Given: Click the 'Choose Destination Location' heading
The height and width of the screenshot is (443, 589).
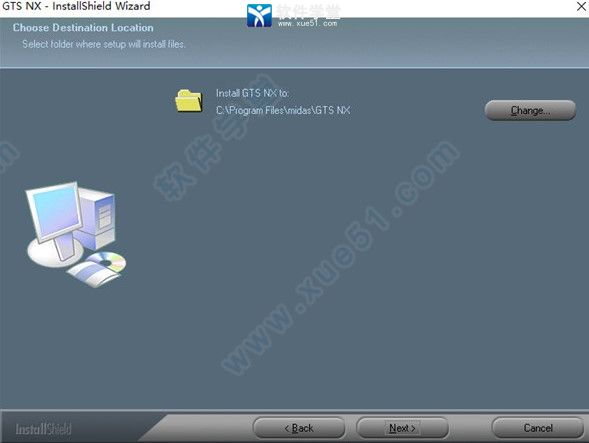Looking at the screenshot, I should coord(83,28).
